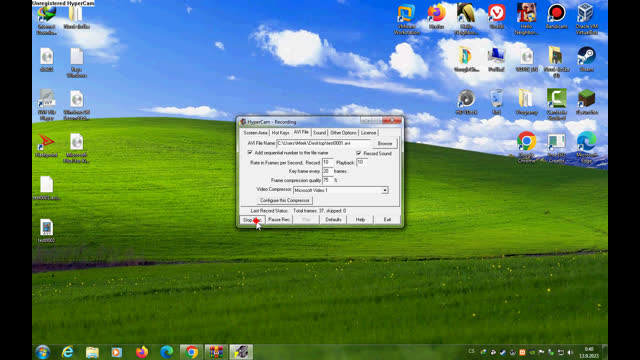The width and height of the screenshot is (640, 360).
Task: Click the Key frame every field
Action: point(327,171)
